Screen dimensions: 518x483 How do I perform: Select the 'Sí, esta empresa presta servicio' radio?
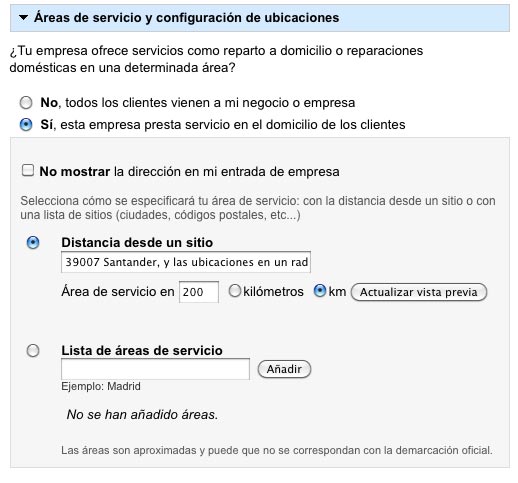26,125
